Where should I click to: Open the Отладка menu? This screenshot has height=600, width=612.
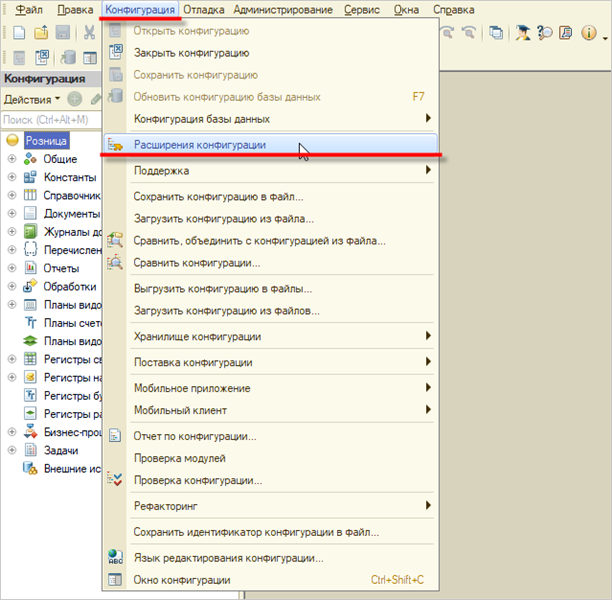pyautogui.click(x=205, y=9)
